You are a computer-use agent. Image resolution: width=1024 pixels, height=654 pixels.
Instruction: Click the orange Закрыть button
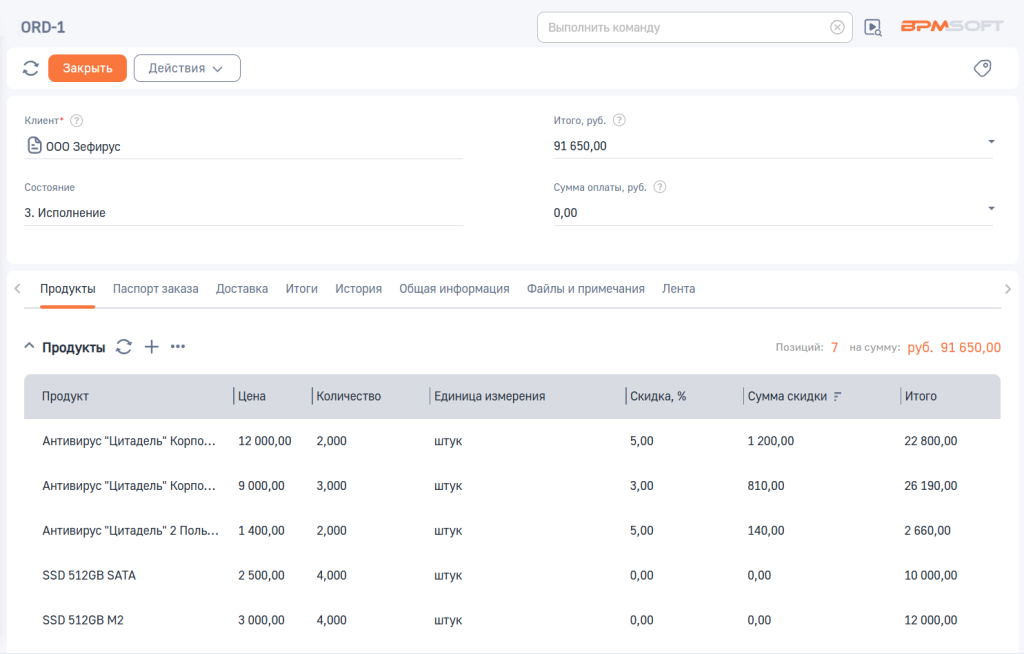click(88, 68)
